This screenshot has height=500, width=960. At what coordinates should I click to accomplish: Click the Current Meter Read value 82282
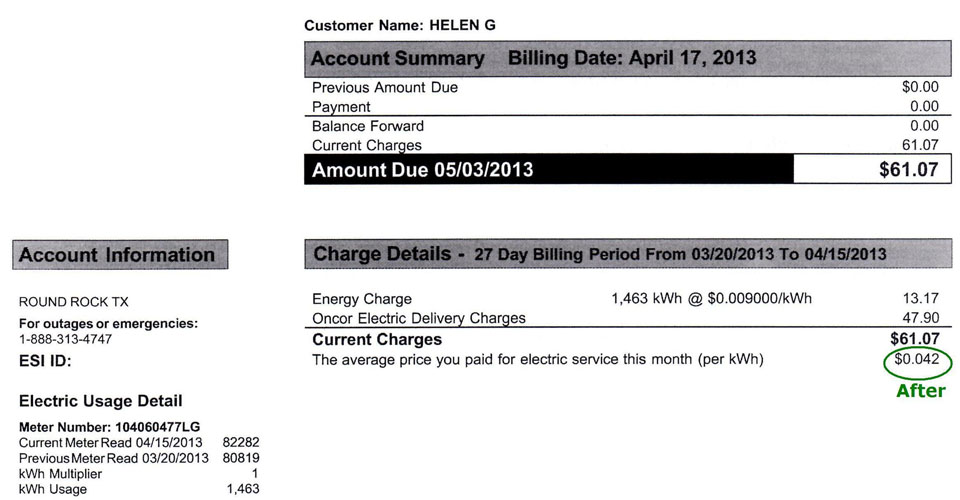(x=241, y=442)
